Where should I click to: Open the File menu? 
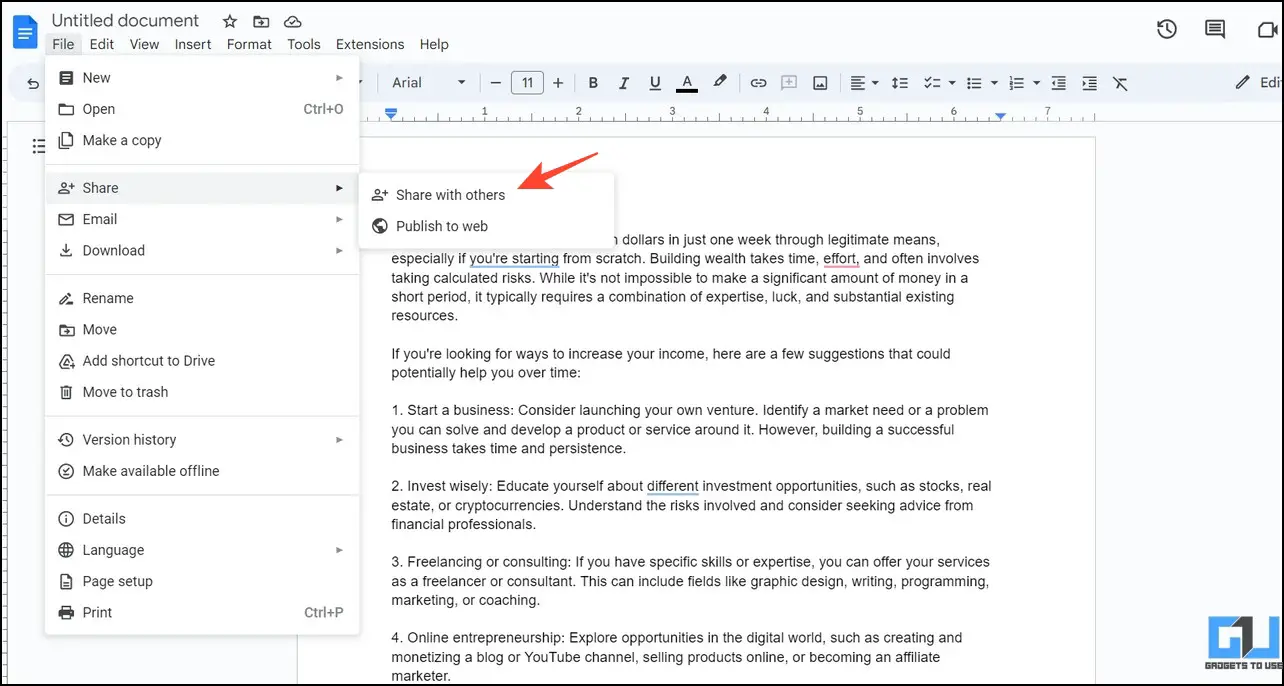pos(63,44)
